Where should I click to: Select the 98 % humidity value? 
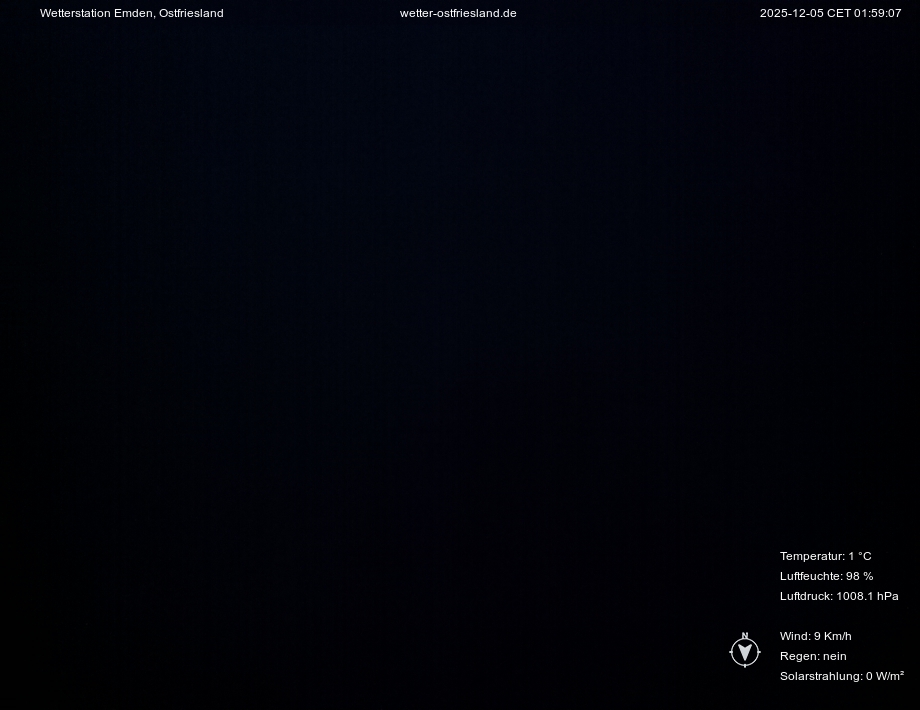click(860, 576)
